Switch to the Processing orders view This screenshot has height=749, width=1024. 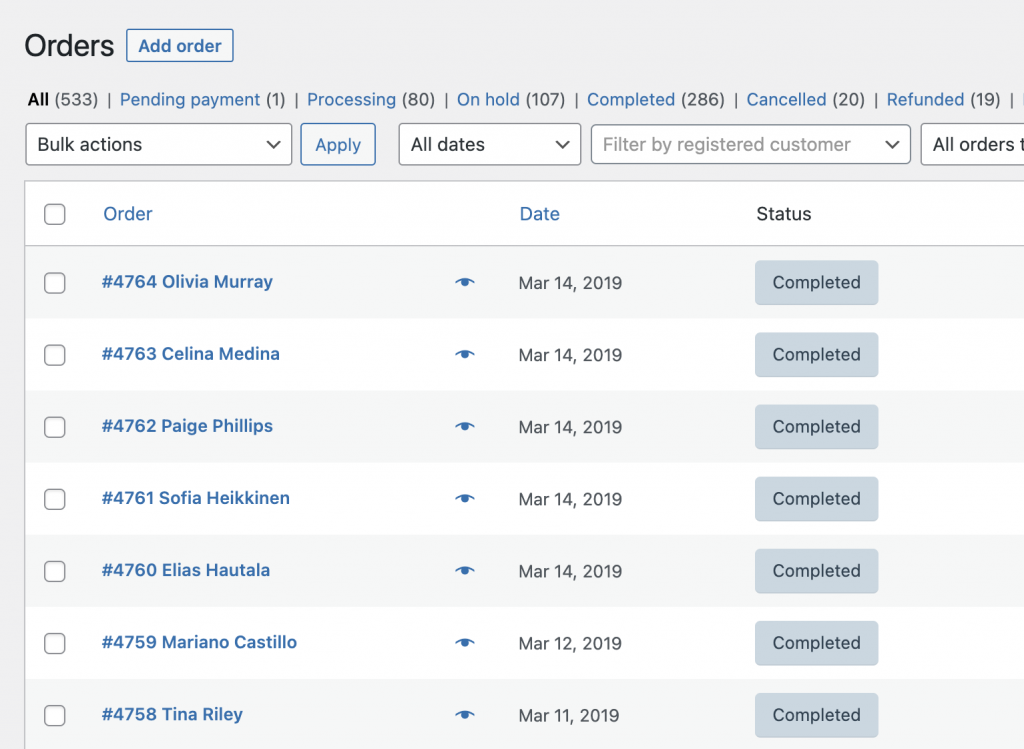(351, 99)
